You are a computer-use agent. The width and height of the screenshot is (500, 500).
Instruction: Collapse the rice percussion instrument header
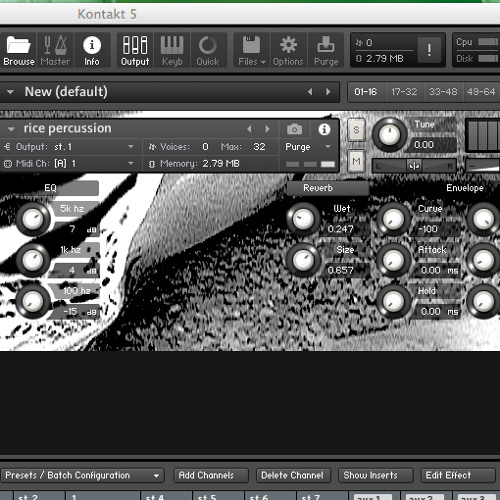point(11,129)
